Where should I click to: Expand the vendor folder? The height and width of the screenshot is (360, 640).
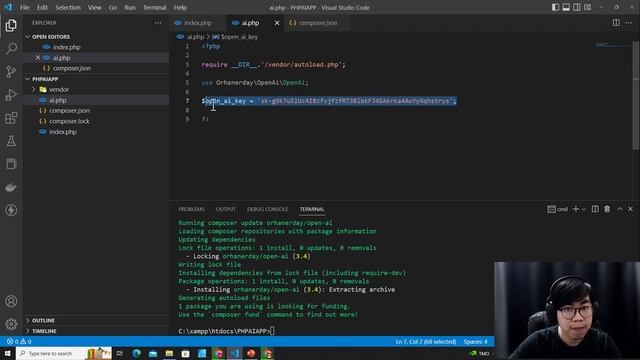[59, 89]
